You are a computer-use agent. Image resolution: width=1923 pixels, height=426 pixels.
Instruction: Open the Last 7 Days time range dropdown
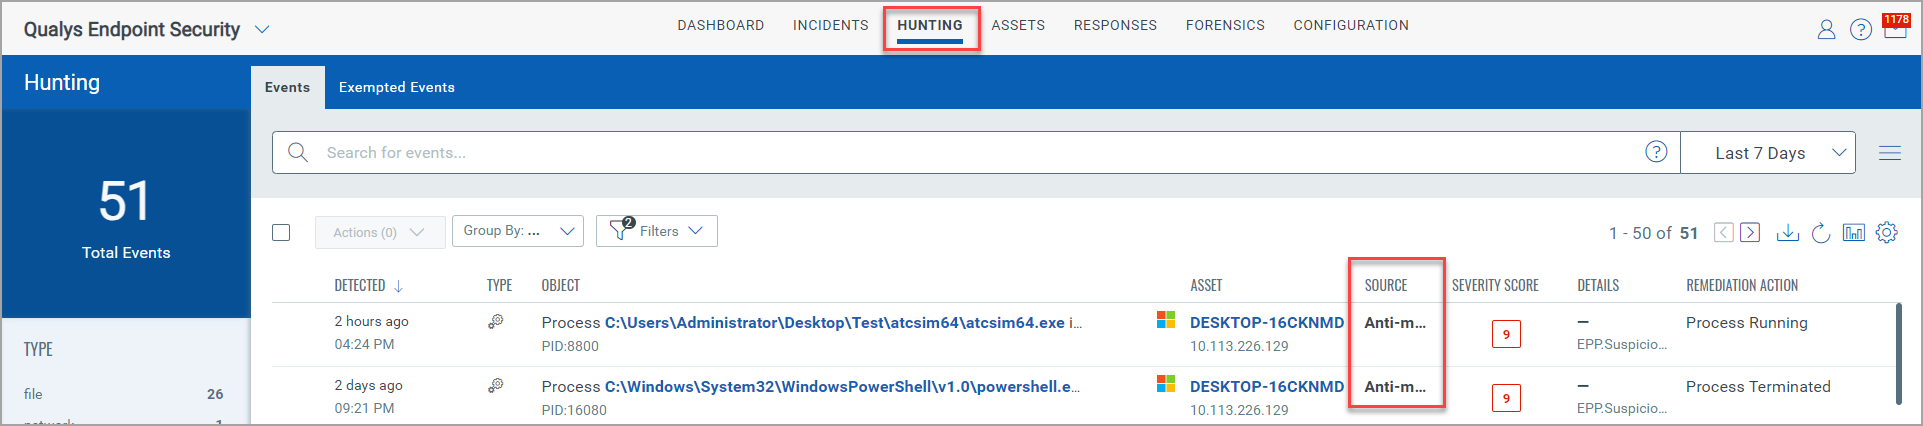point(1768,153)
